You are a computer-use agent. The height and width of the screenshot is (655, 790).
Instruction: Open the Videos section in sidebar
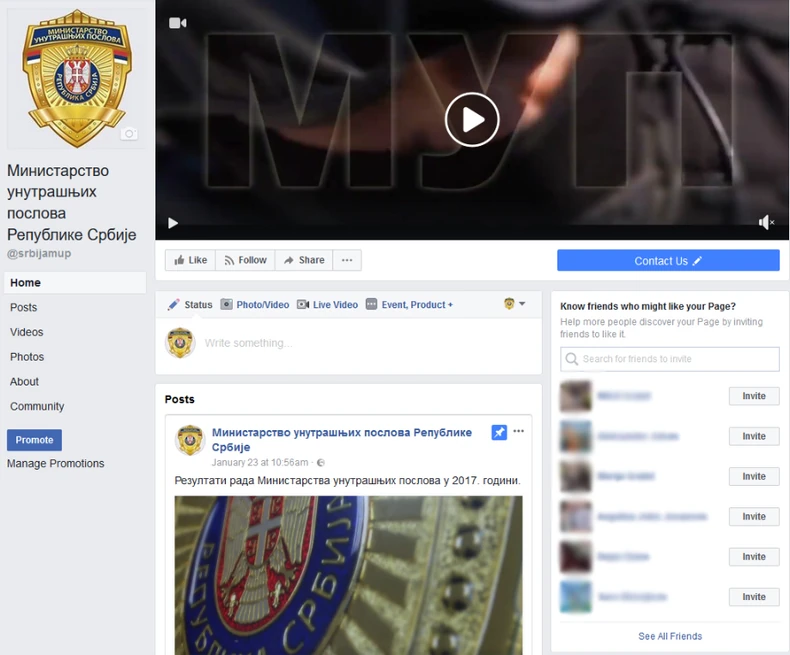click(x=27, y=332)
